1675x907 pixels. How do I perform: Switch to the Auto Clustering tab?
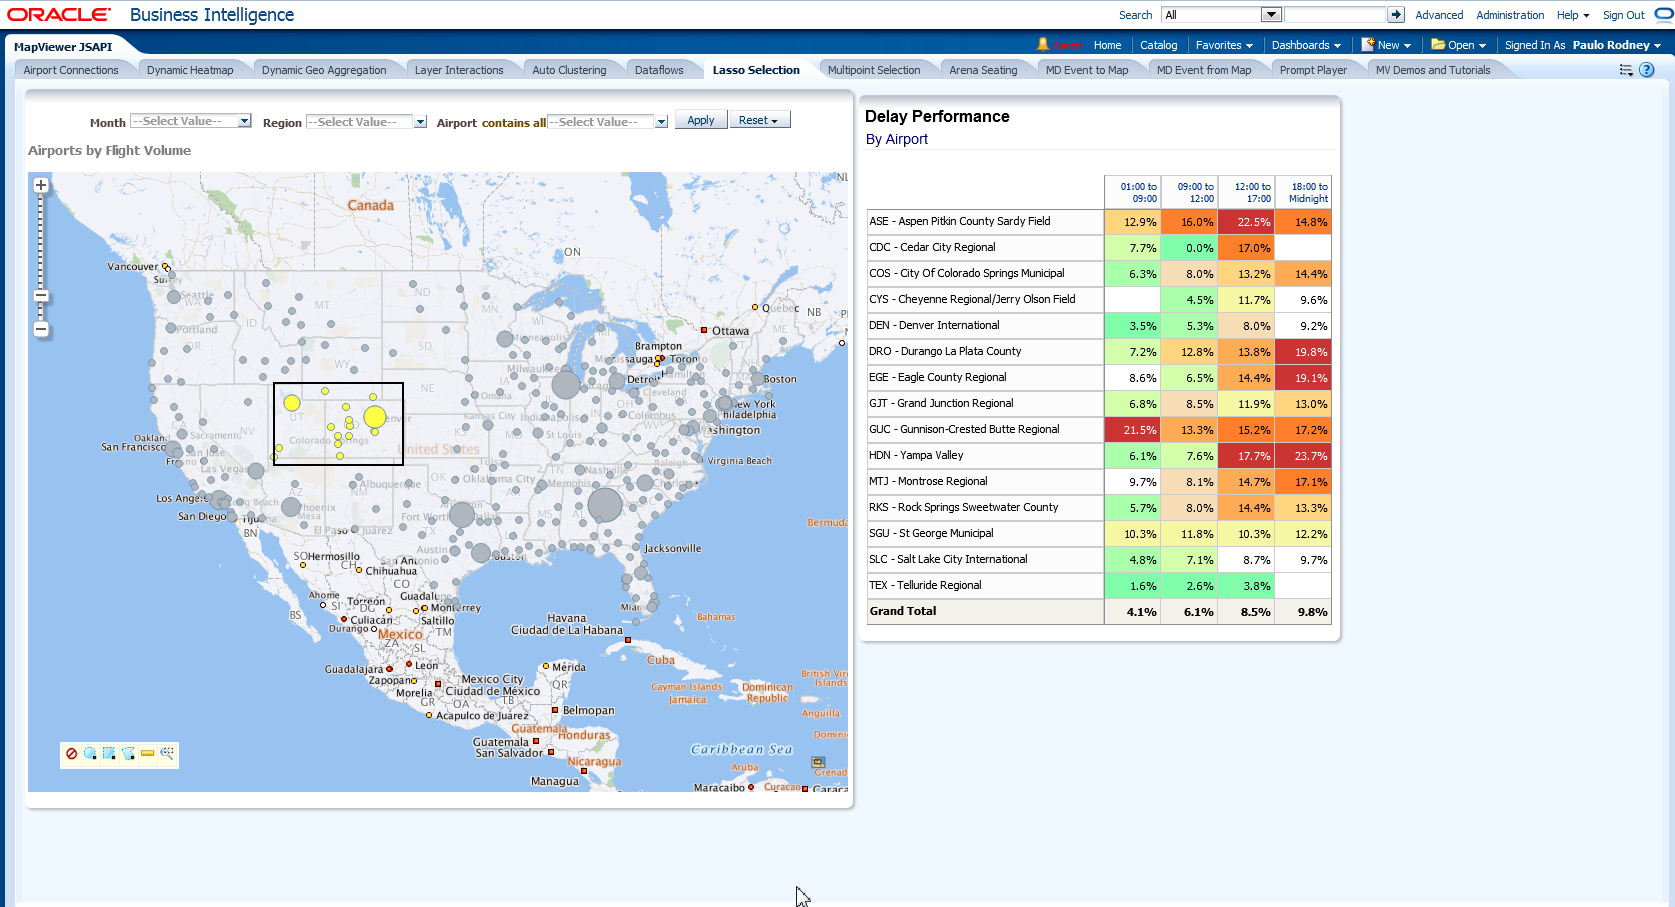(569, 70)
